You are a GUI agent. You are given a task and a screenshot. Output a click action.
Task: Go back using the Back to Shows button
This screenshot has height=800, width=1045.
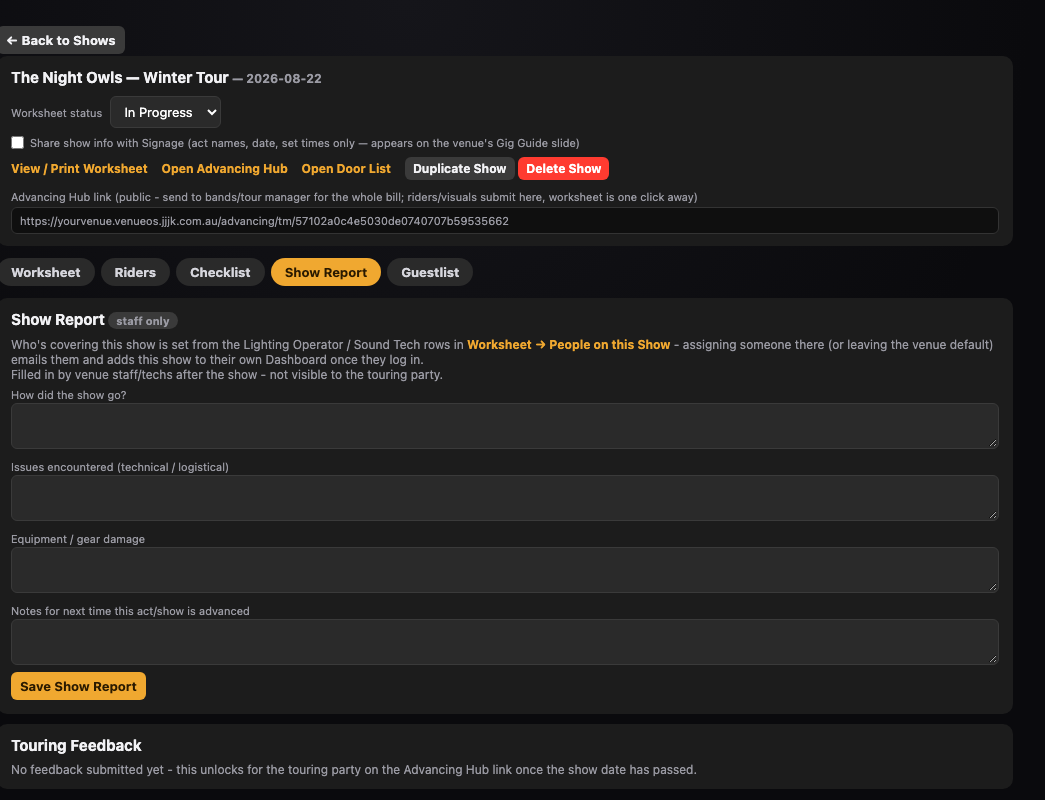62,41
